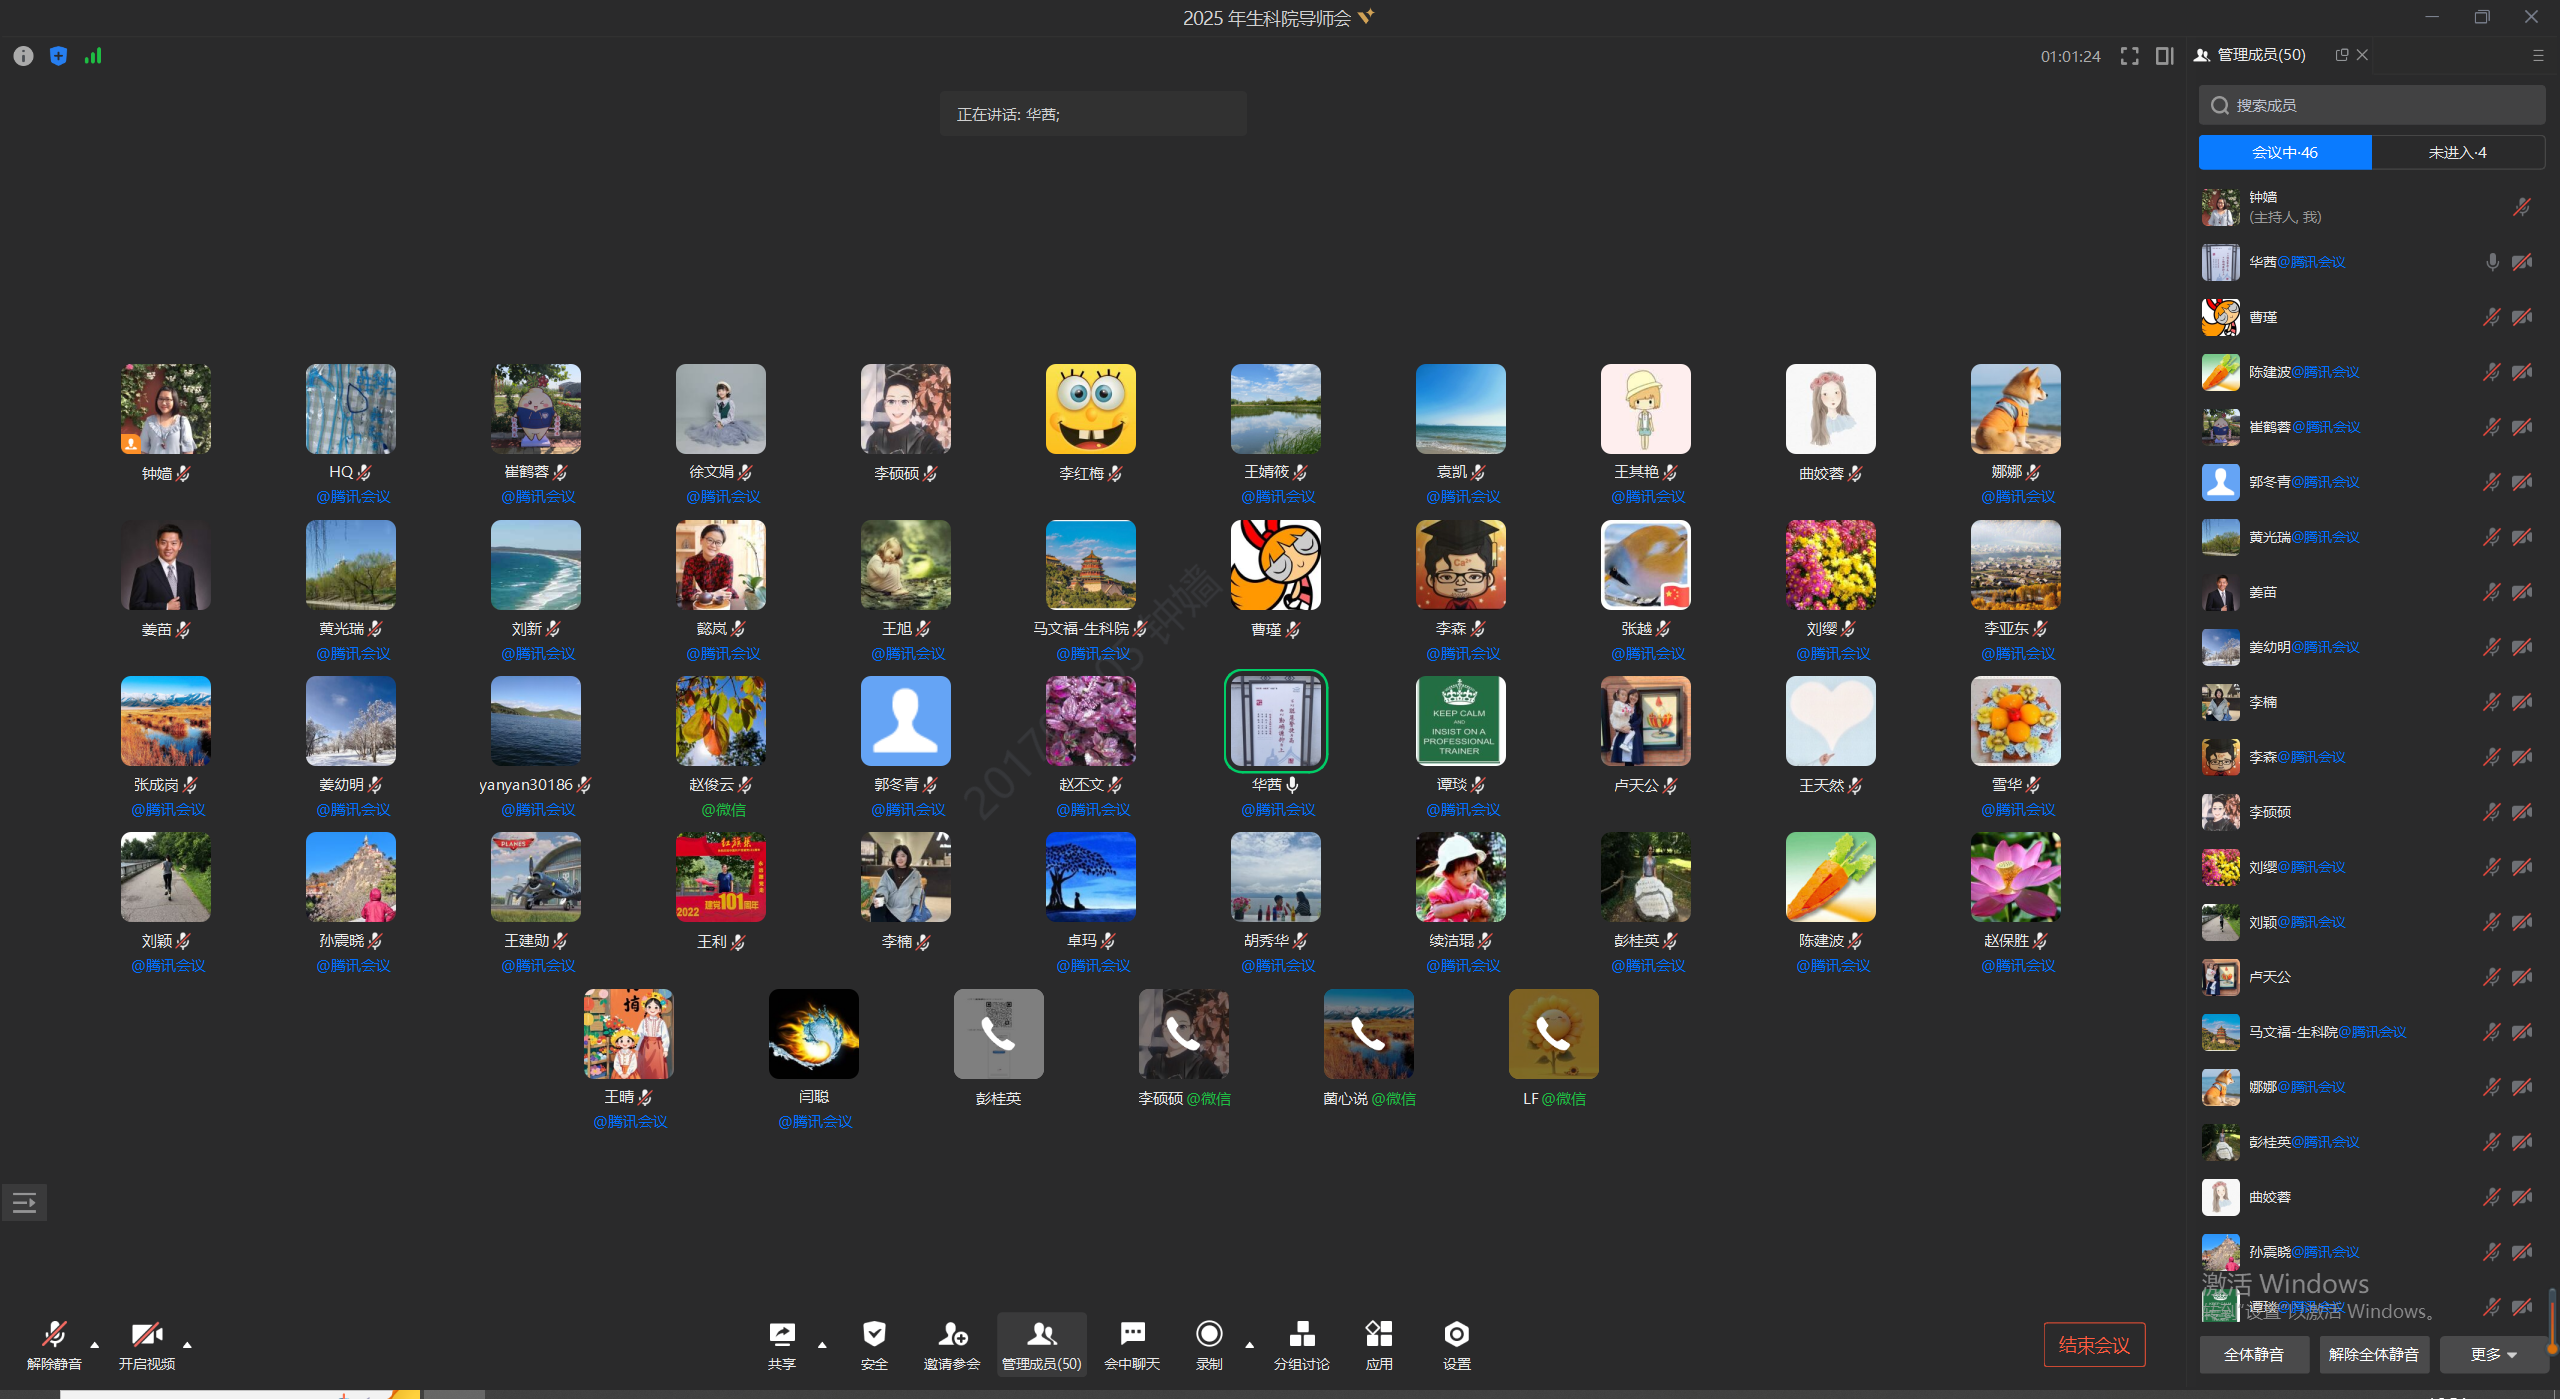
Task: Expand the share options arrow beside 共享
Action: 822,1345
